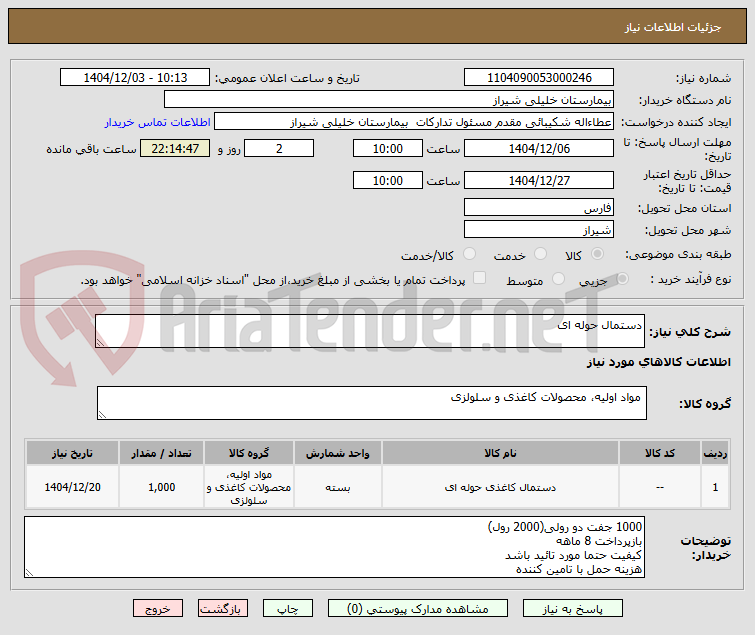Click cell دستمال کاغذی حوله ای
Image resolution: width=755 pixels, height=635 pixels.
pyautogui.click(x=500, y=487)
